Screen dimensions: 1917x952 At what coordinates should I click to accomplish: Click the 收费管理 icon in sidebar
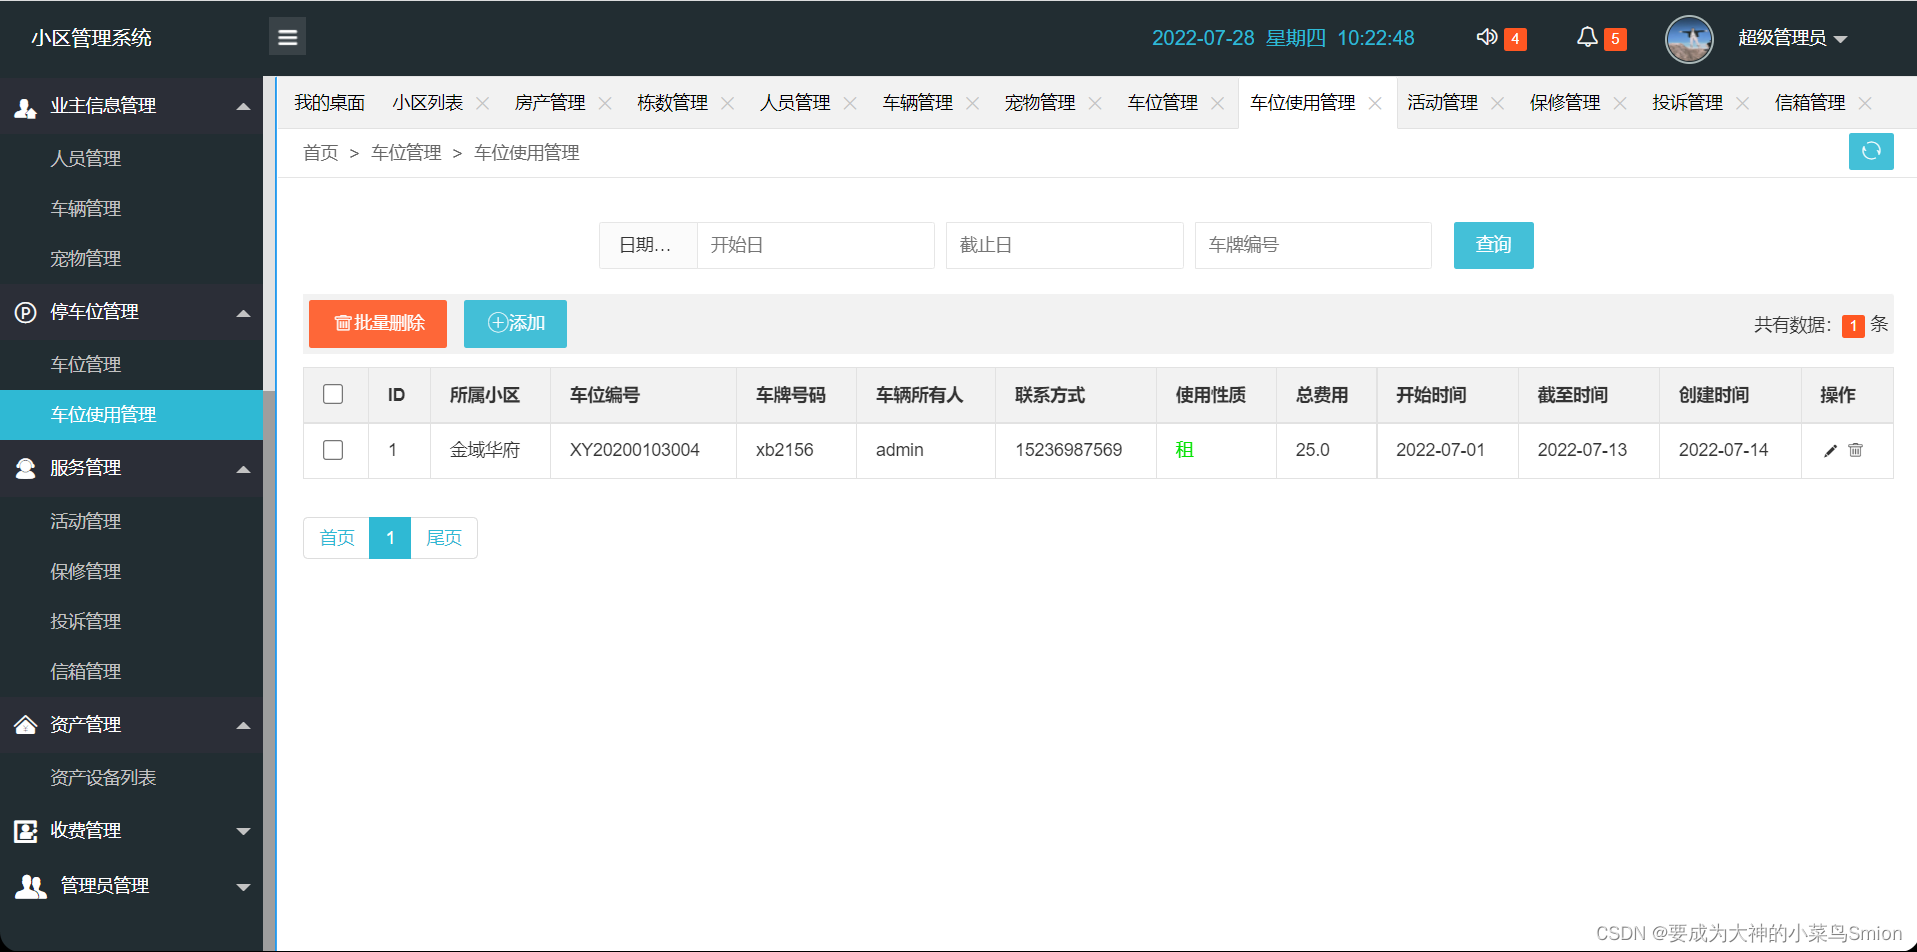[25, 831]
